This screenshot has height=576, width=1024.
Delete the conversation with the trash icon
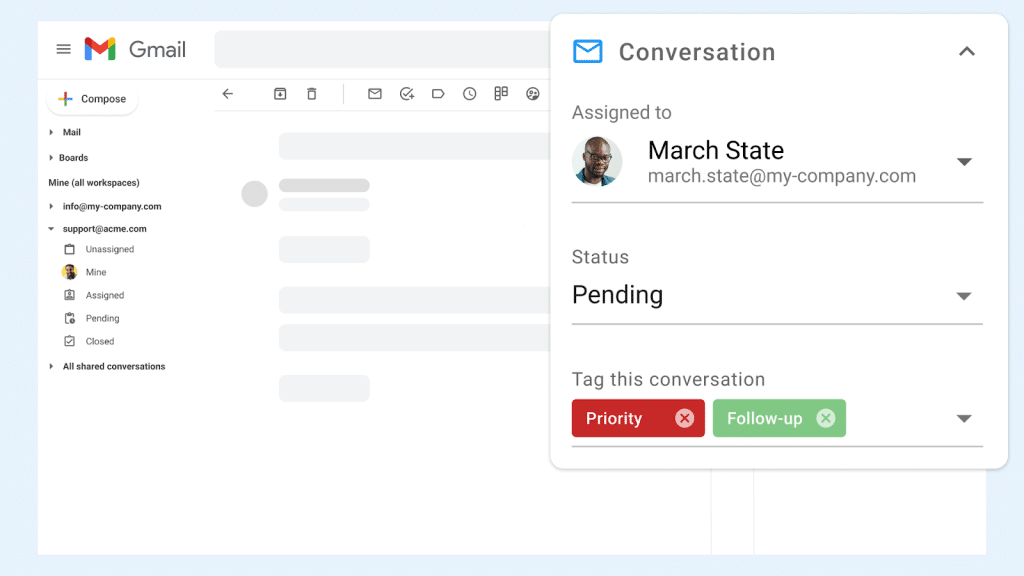[311, 93]
